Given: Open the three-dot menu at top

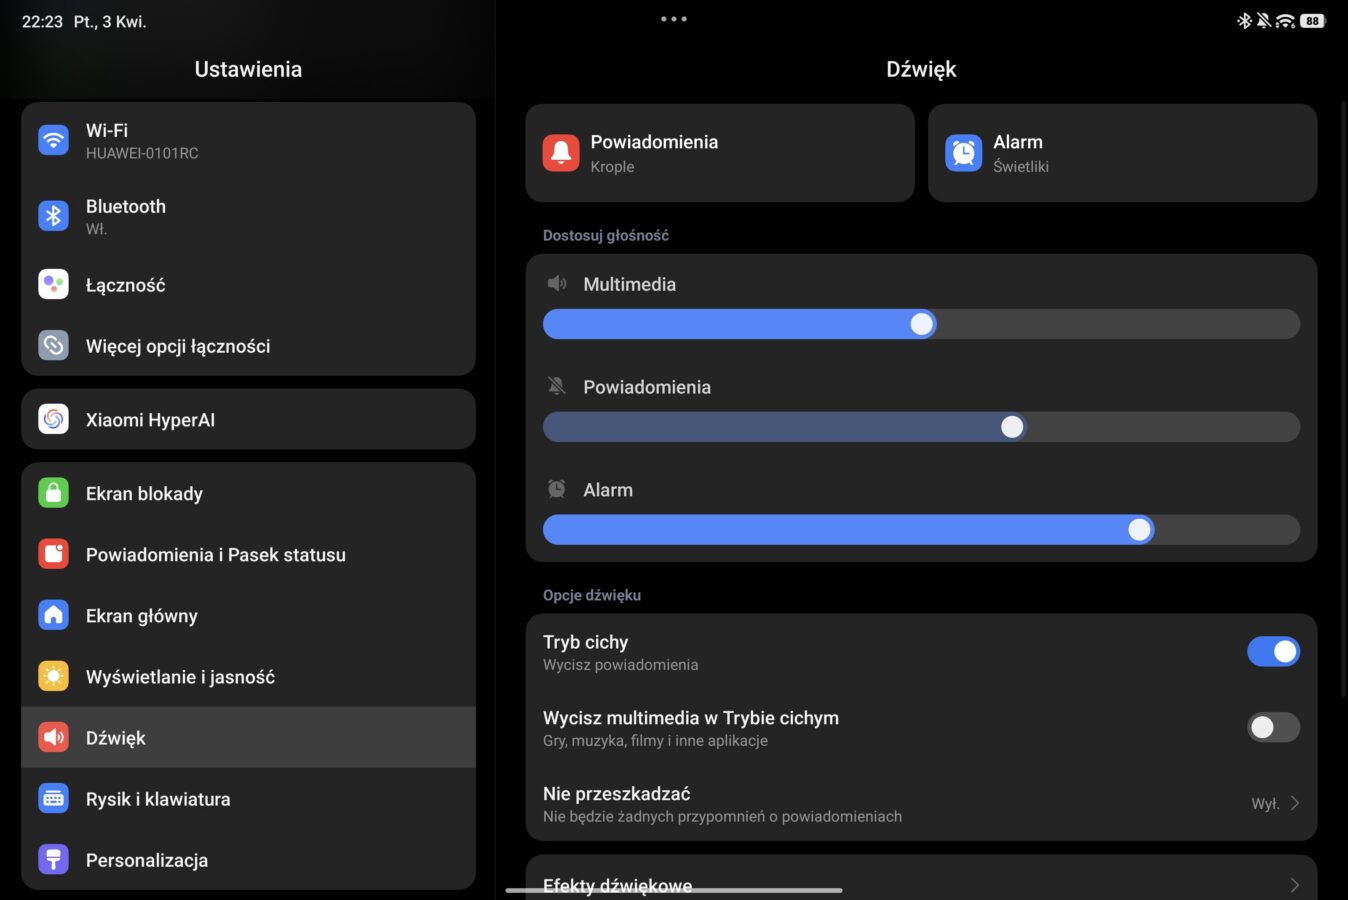Looking at the screenshot, I should point(673,19).
